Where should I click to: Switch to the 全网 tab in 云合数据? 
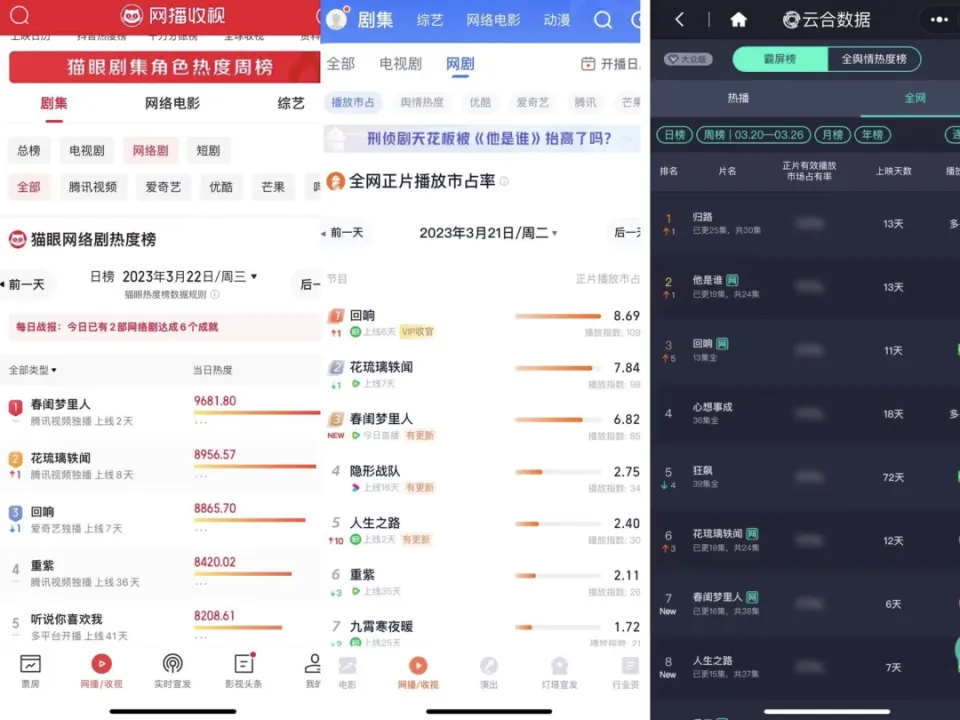coord(915,98)
